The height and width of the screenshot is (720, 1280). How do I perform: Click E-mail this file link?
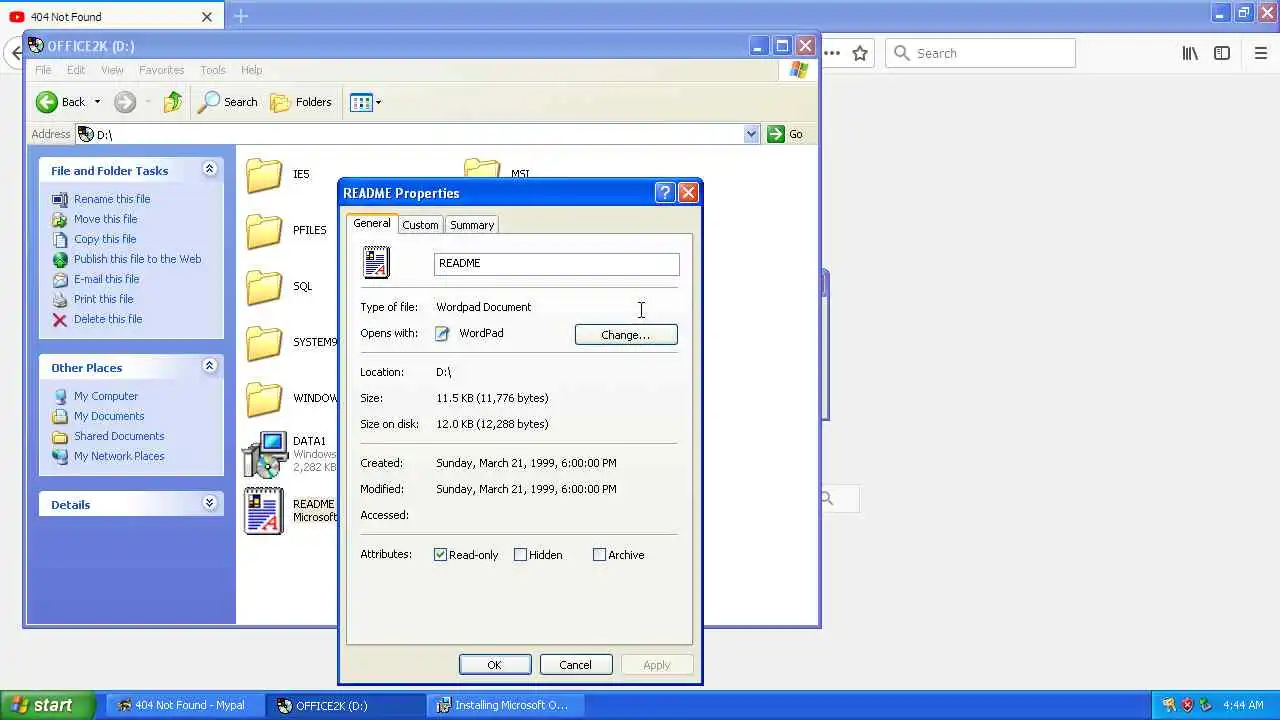point(106,279)
